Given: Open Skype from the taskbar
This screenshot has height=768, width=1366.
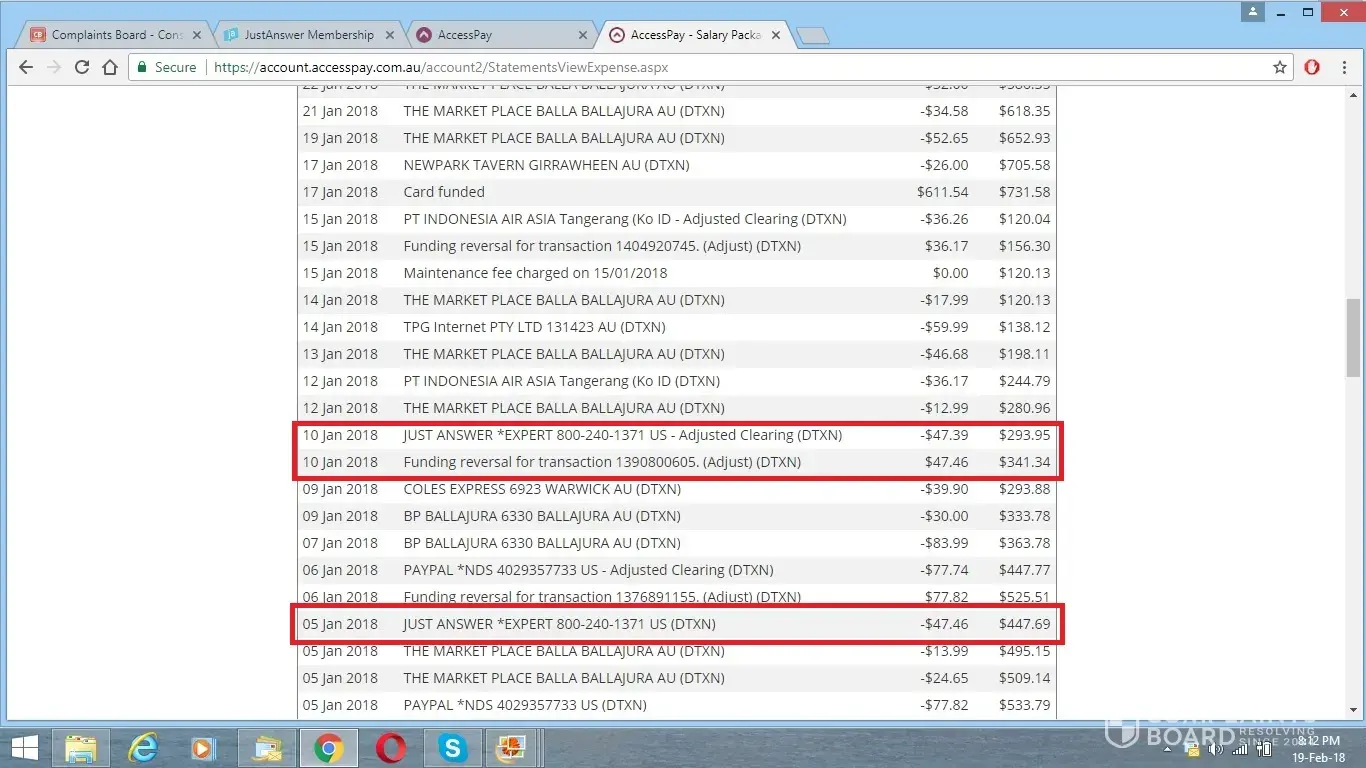Looking at the screenshot, I should (452, 747).
